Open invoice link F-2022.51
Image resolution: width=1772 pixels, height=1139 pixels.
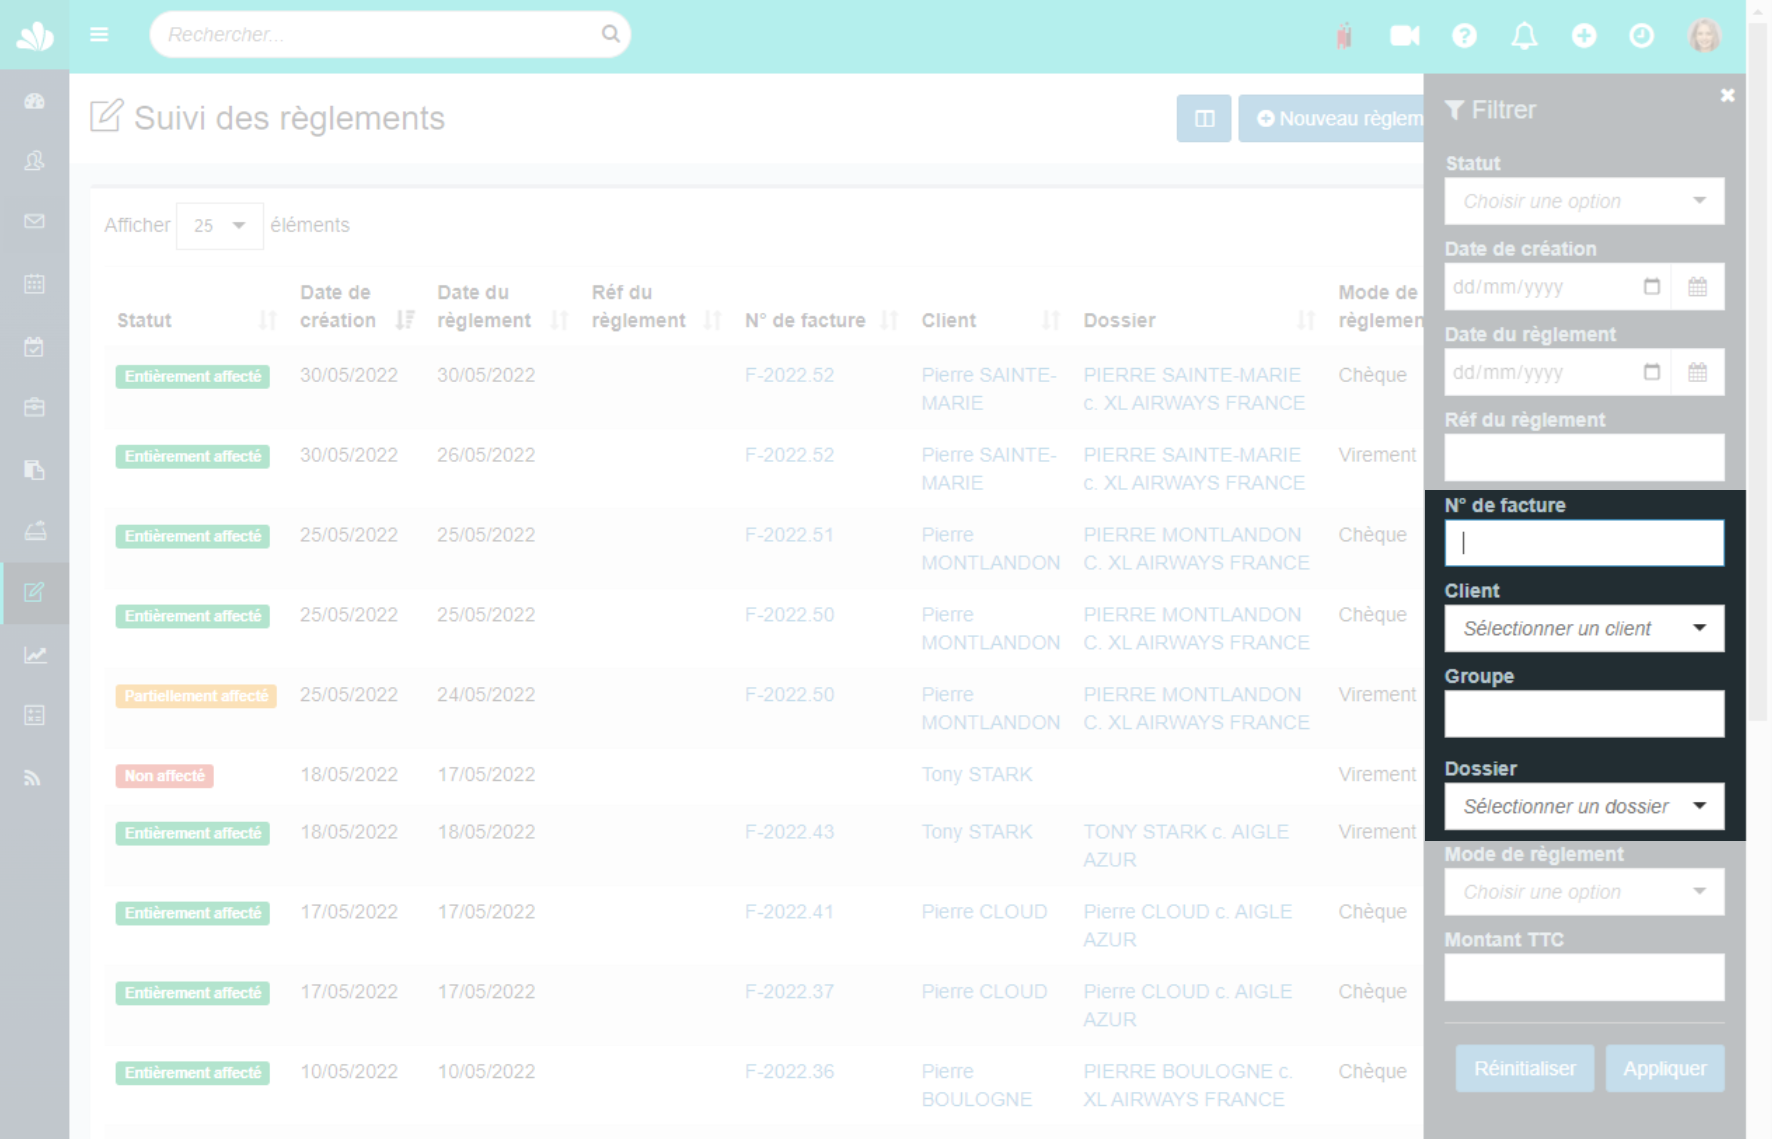tap(789, 535)
